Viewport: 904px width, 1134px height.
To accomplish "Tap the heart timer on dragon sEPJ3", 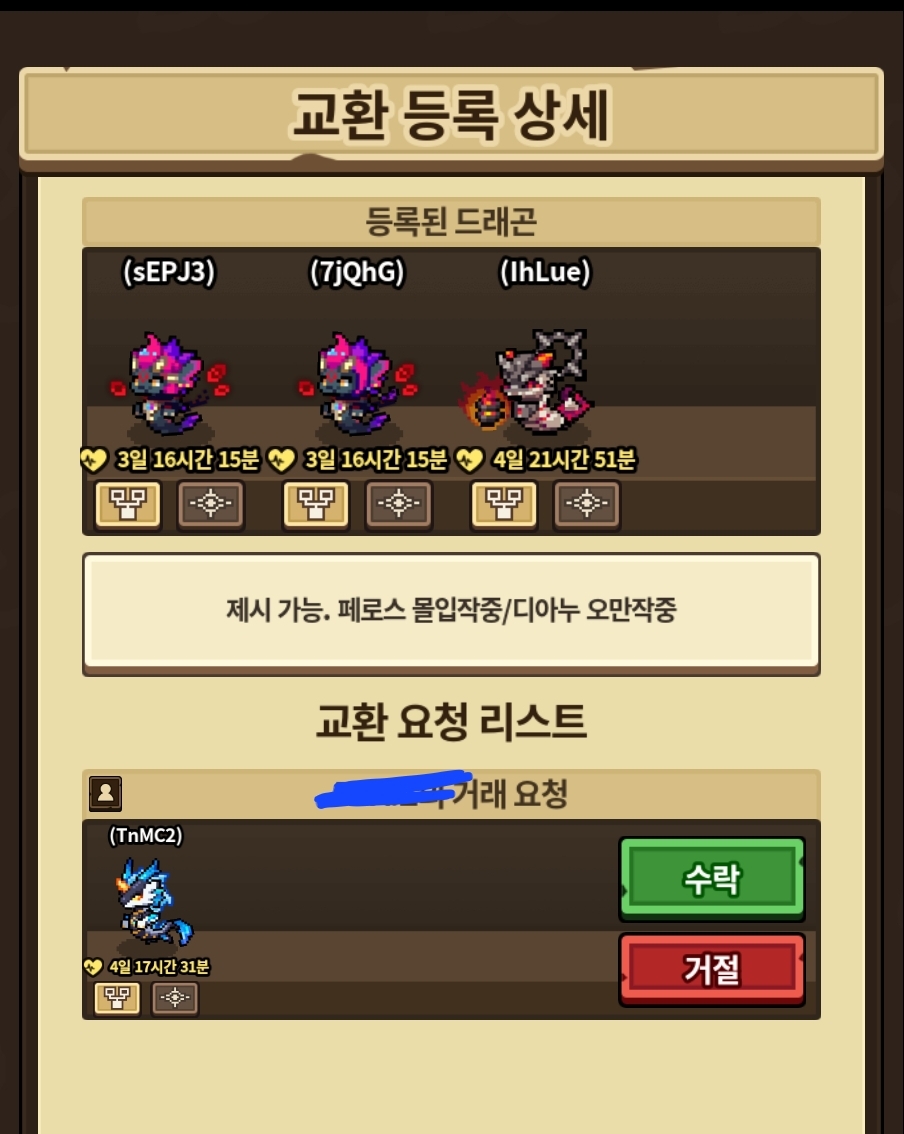I will coord(171,459).
